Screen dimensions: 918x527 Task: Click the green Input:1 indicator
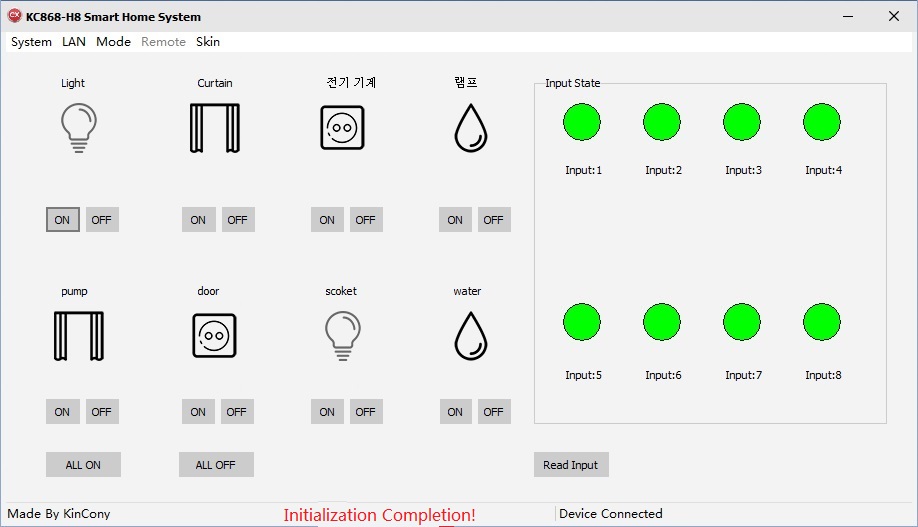pos(582,122)
